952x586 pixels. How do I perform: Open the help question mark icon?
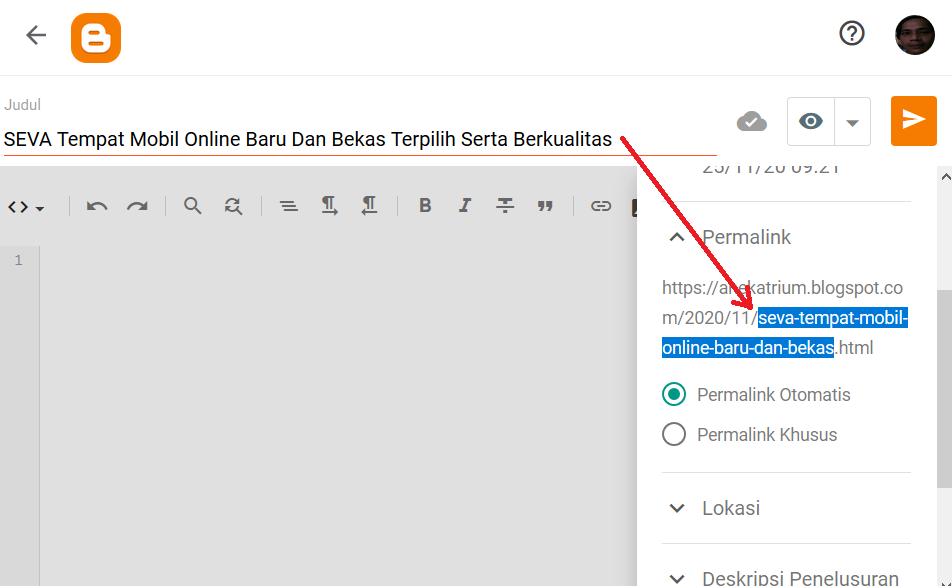852,33
